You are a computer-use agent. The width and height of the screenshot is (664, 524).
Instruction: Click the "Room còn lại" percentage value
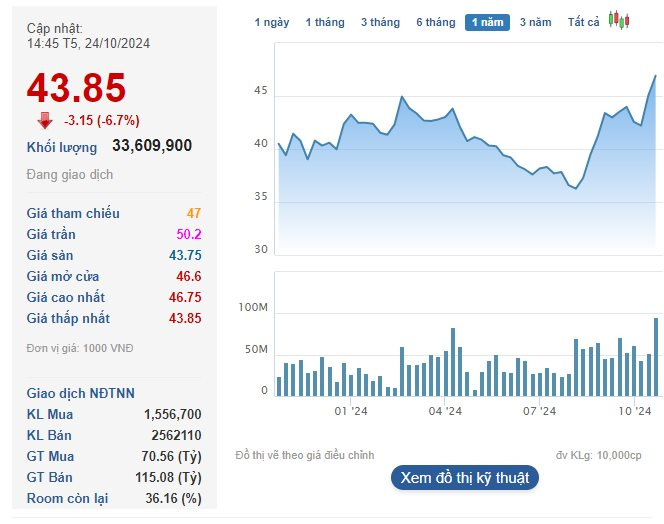174,498
